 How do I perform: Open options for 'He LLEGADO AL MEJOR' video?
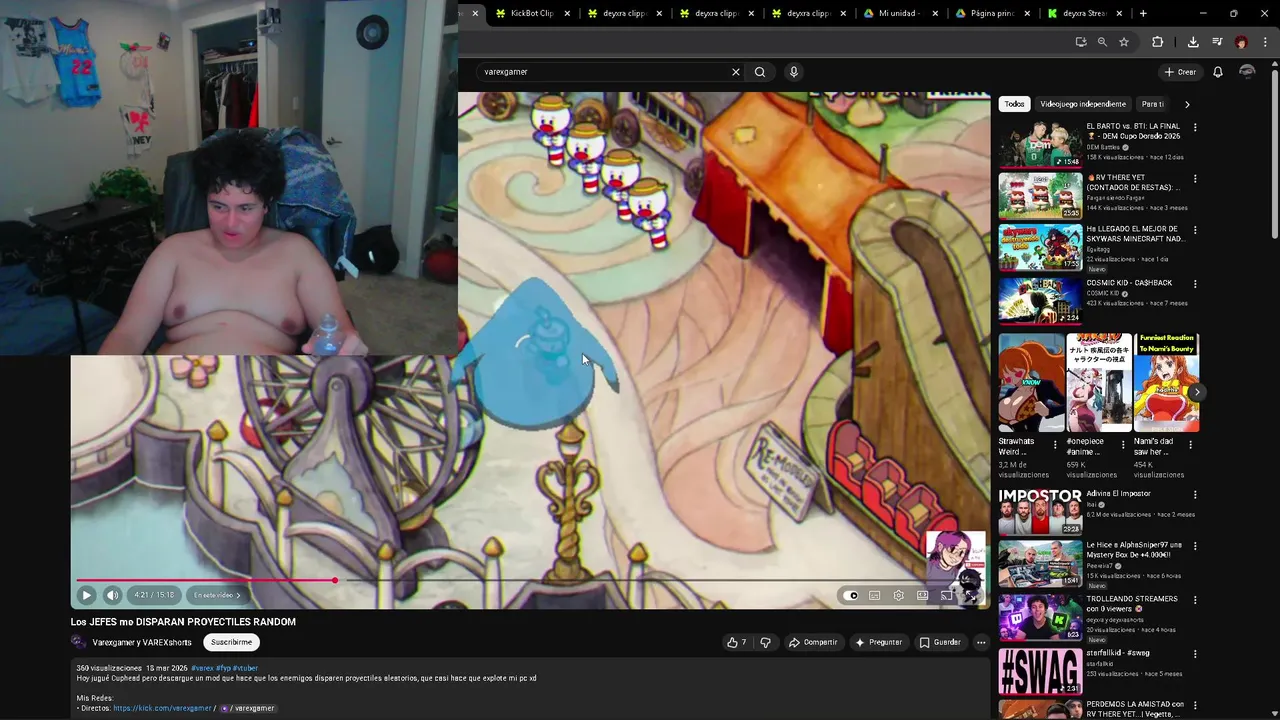click(1195, 231)
